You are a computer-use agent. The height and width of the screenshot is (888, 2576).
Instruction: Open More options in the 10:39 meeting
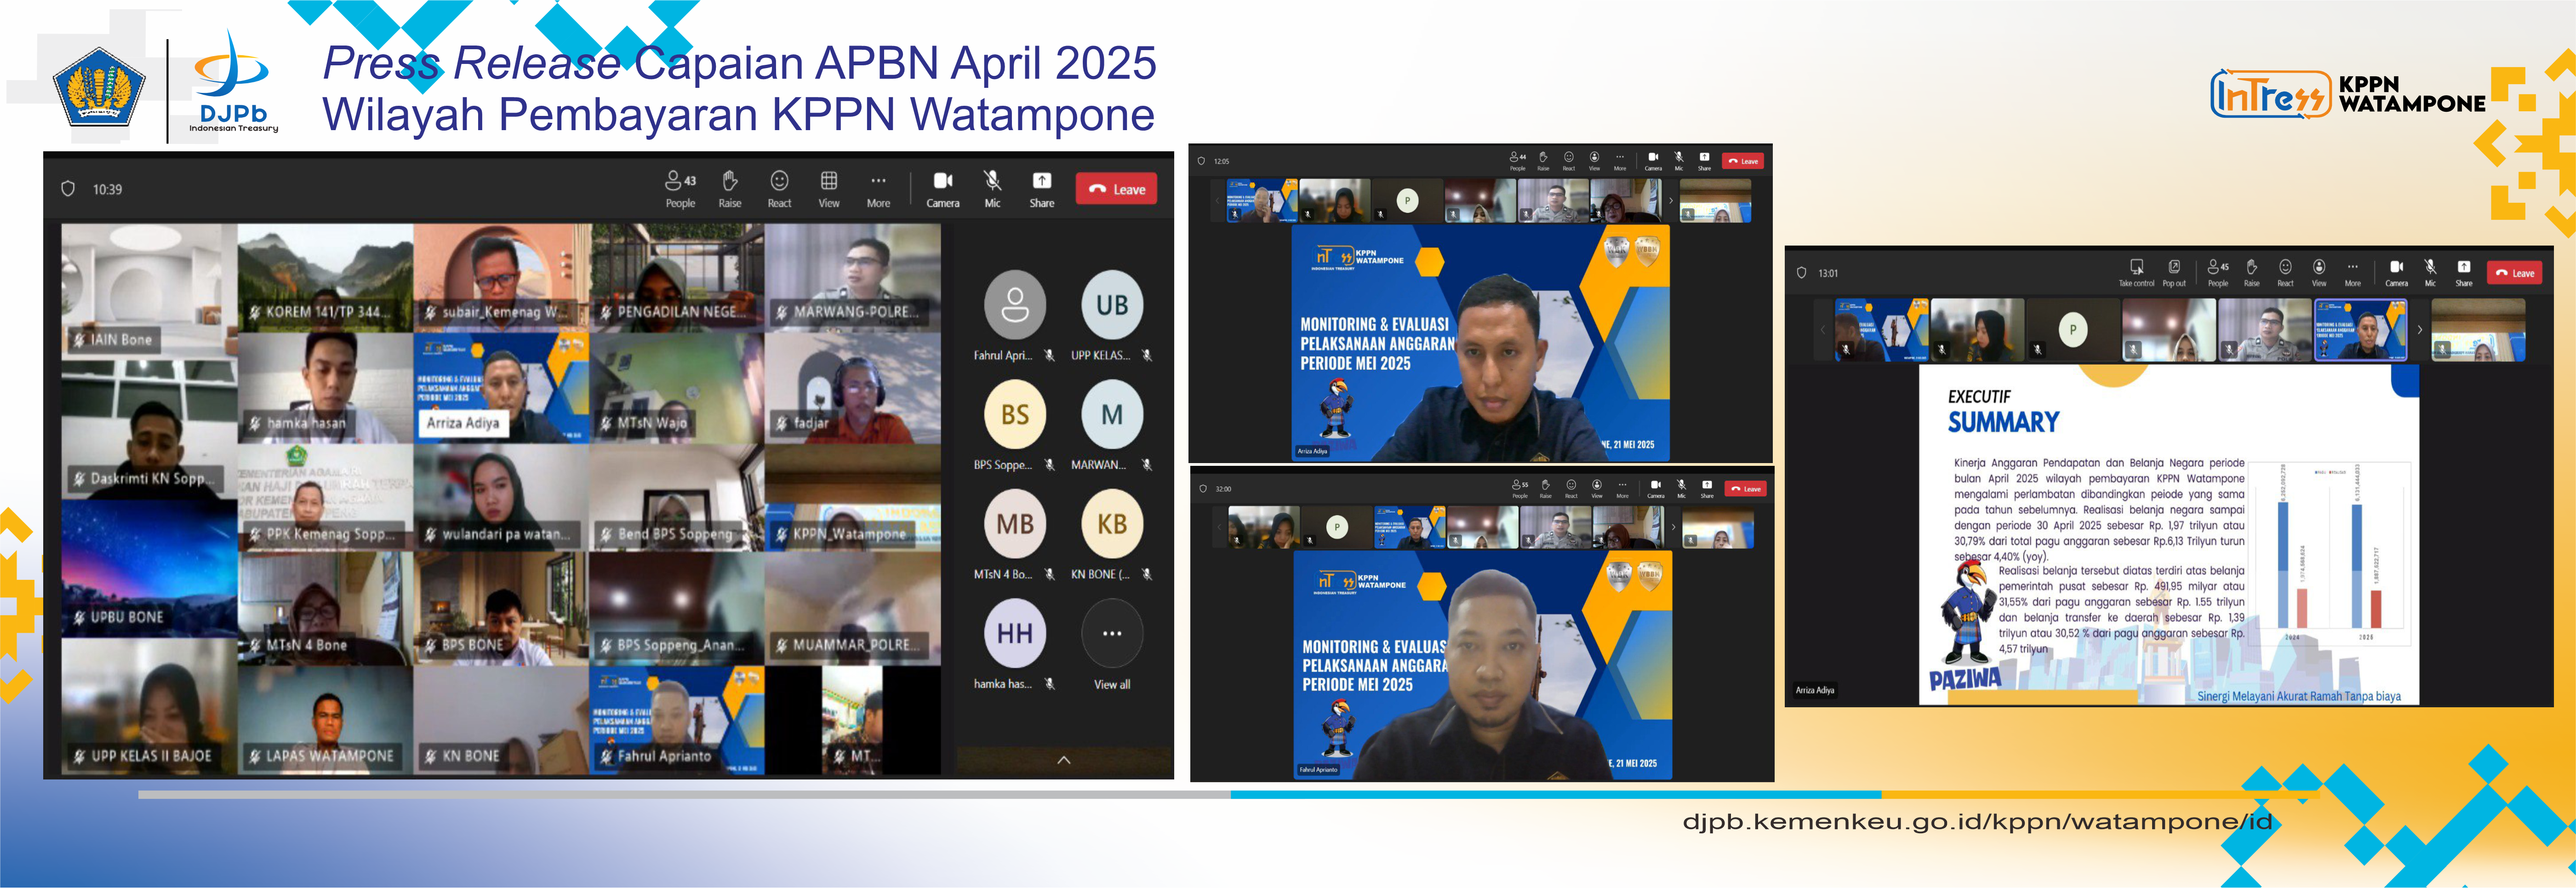[x=878, y=189]
